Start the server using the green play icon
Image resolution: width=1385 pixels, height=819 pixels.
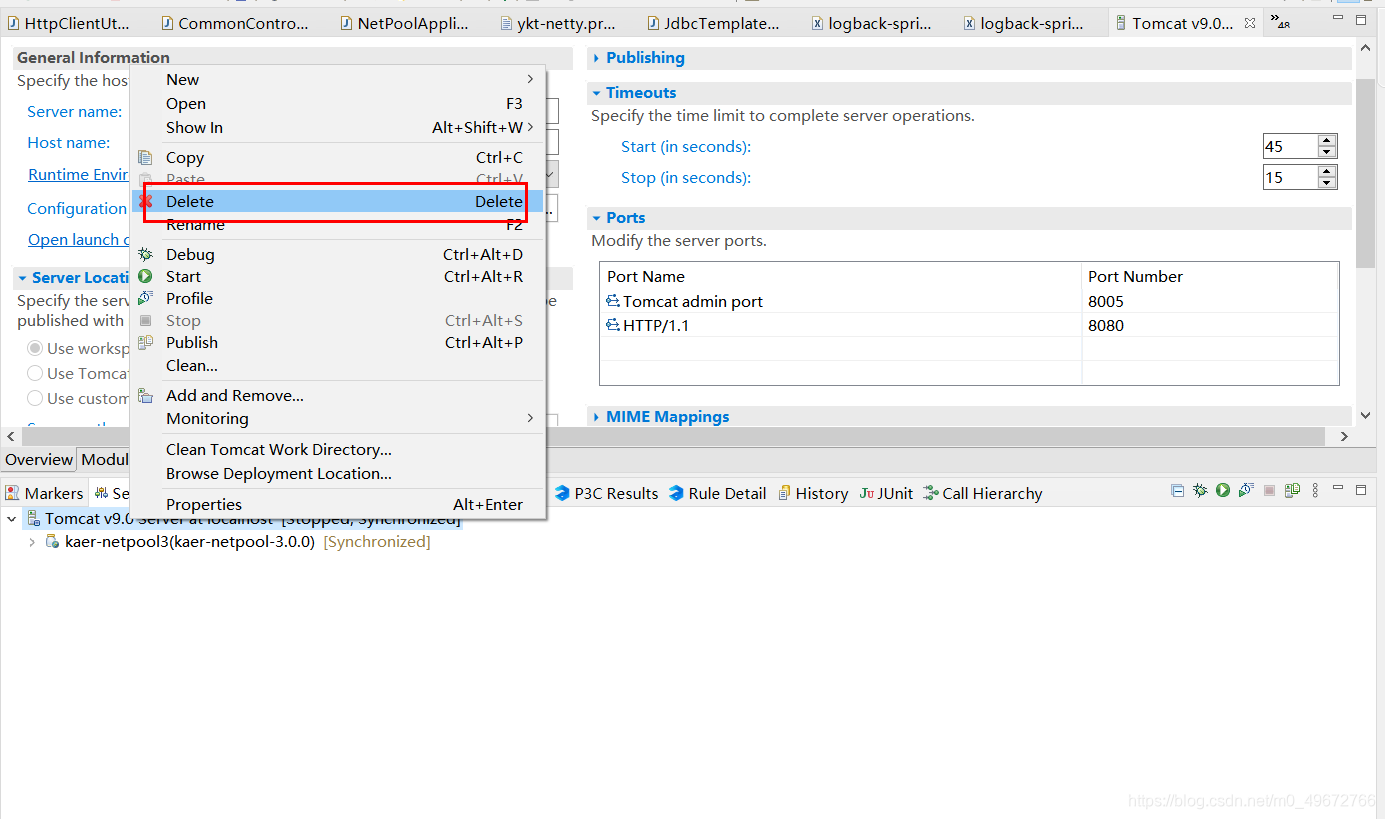click(1222, 490)
